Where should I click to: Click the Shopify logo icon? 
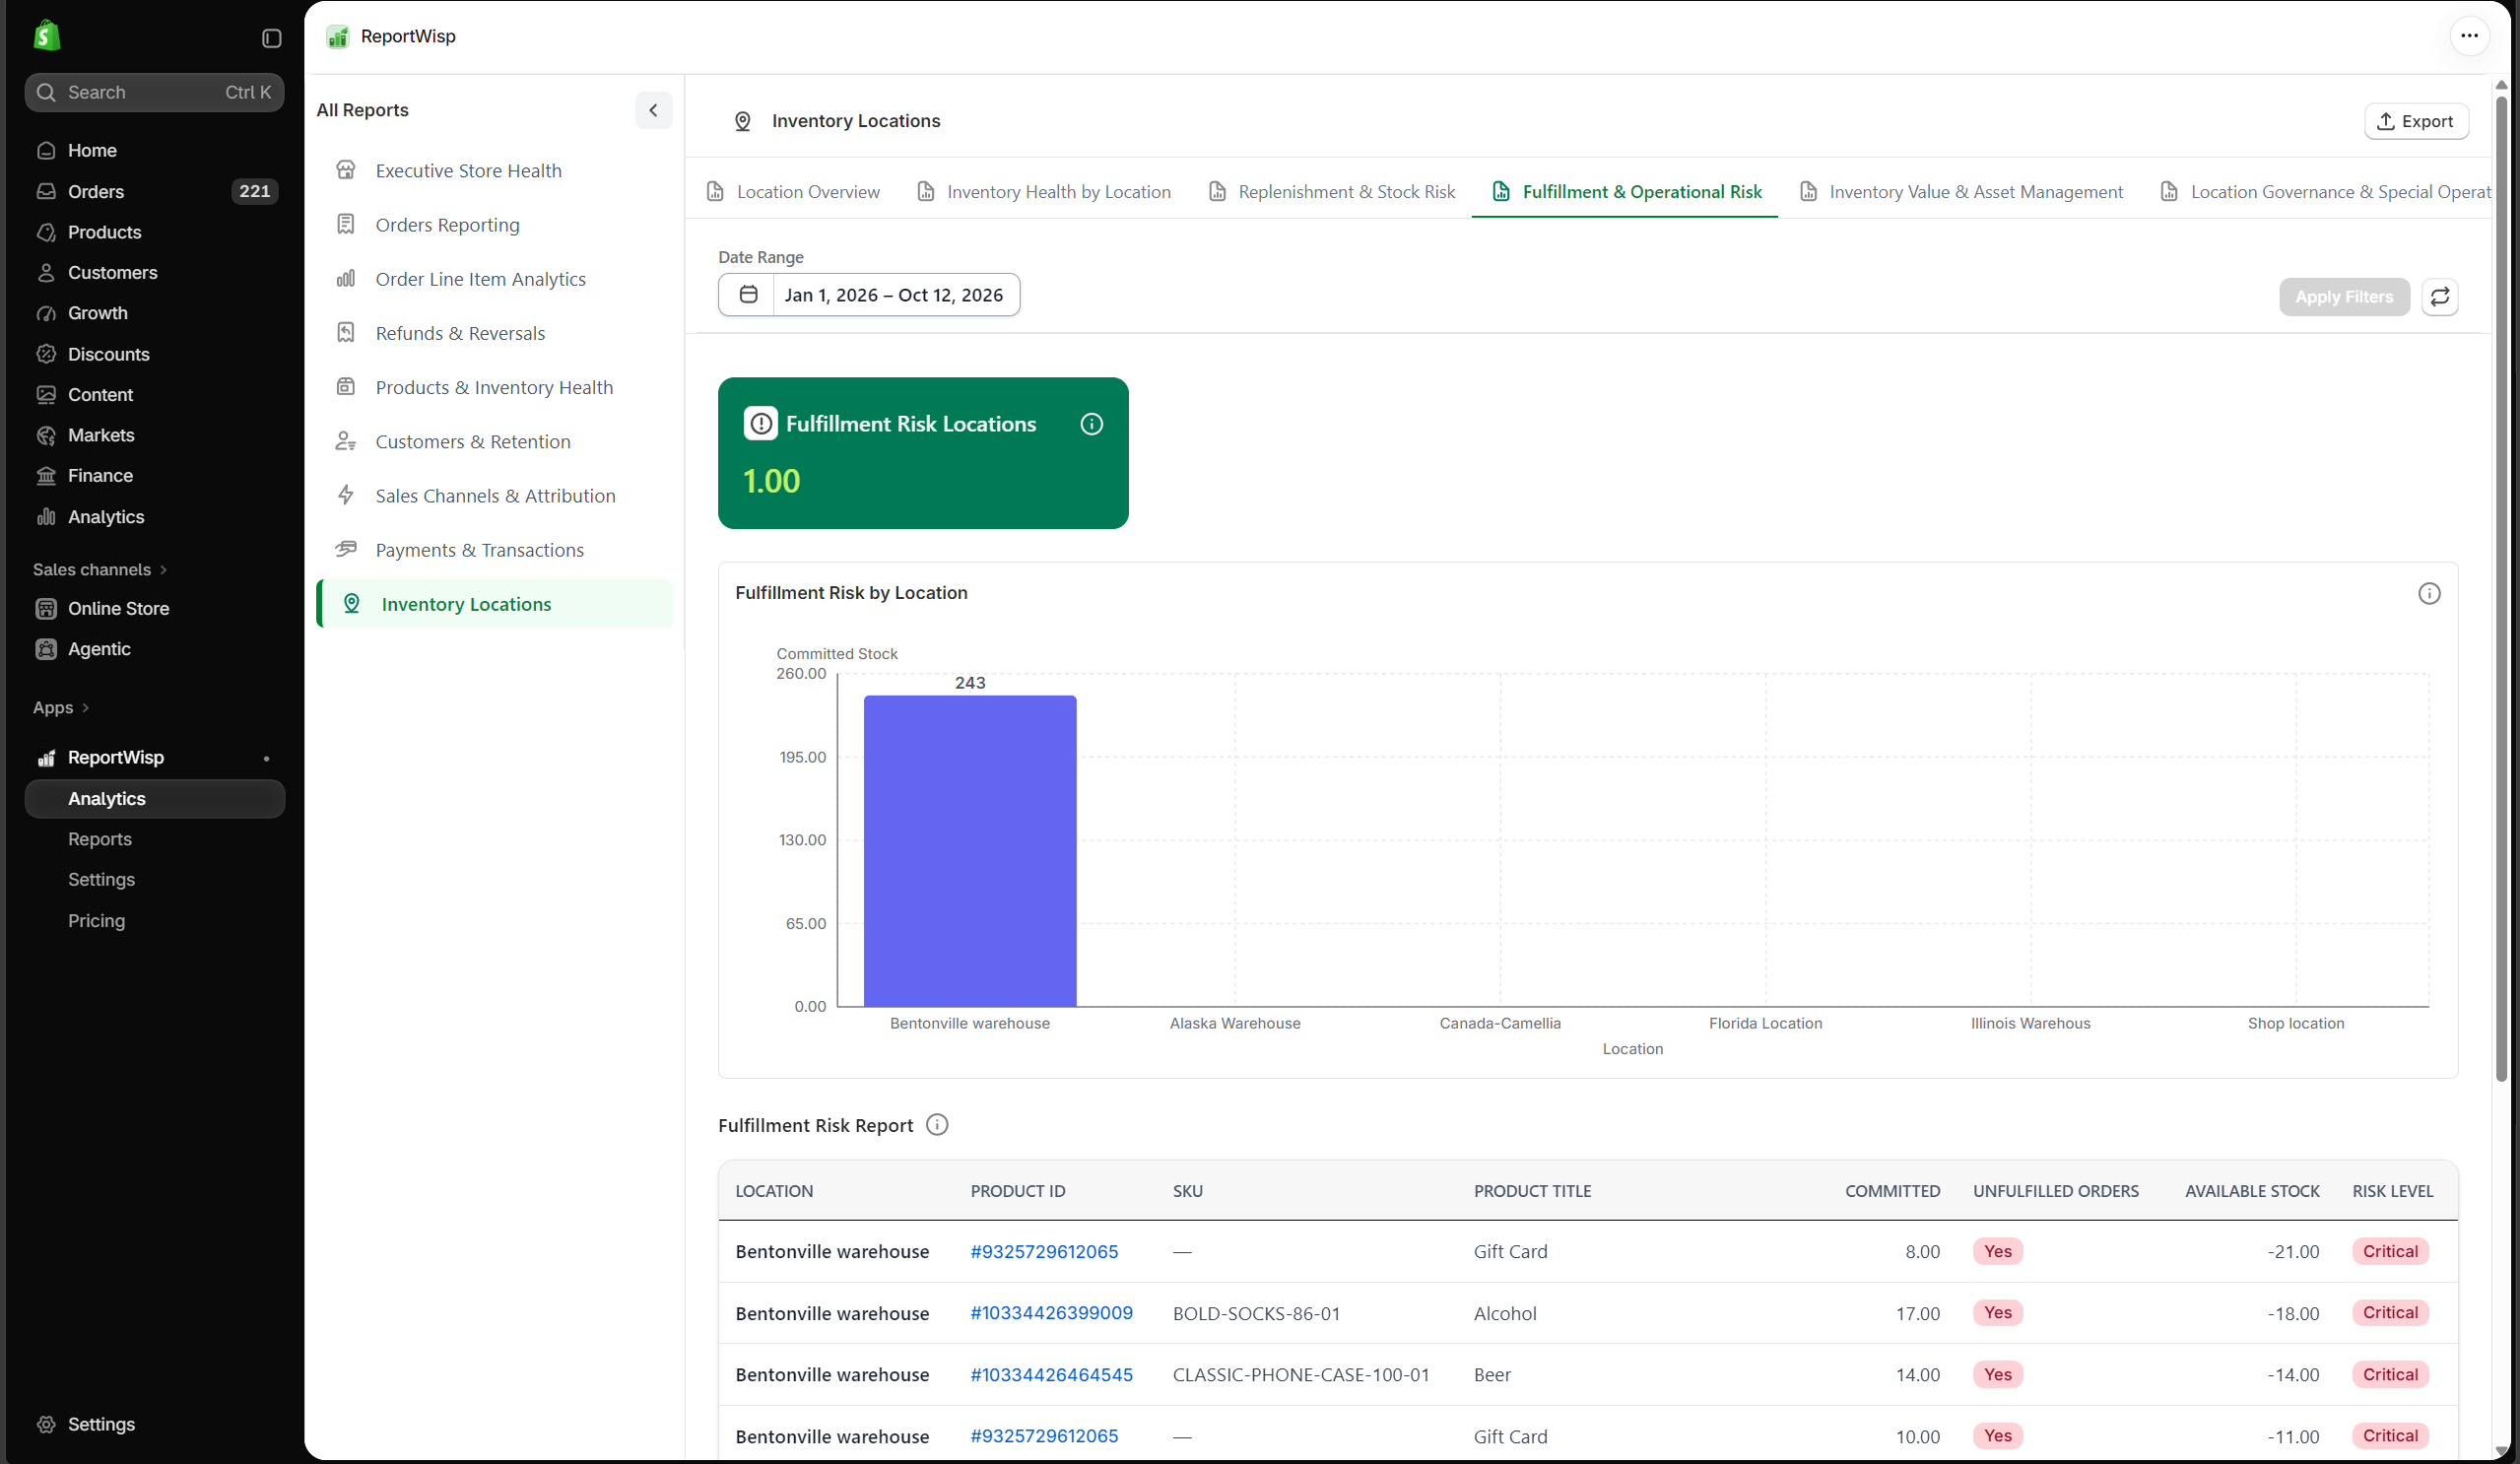46,36
